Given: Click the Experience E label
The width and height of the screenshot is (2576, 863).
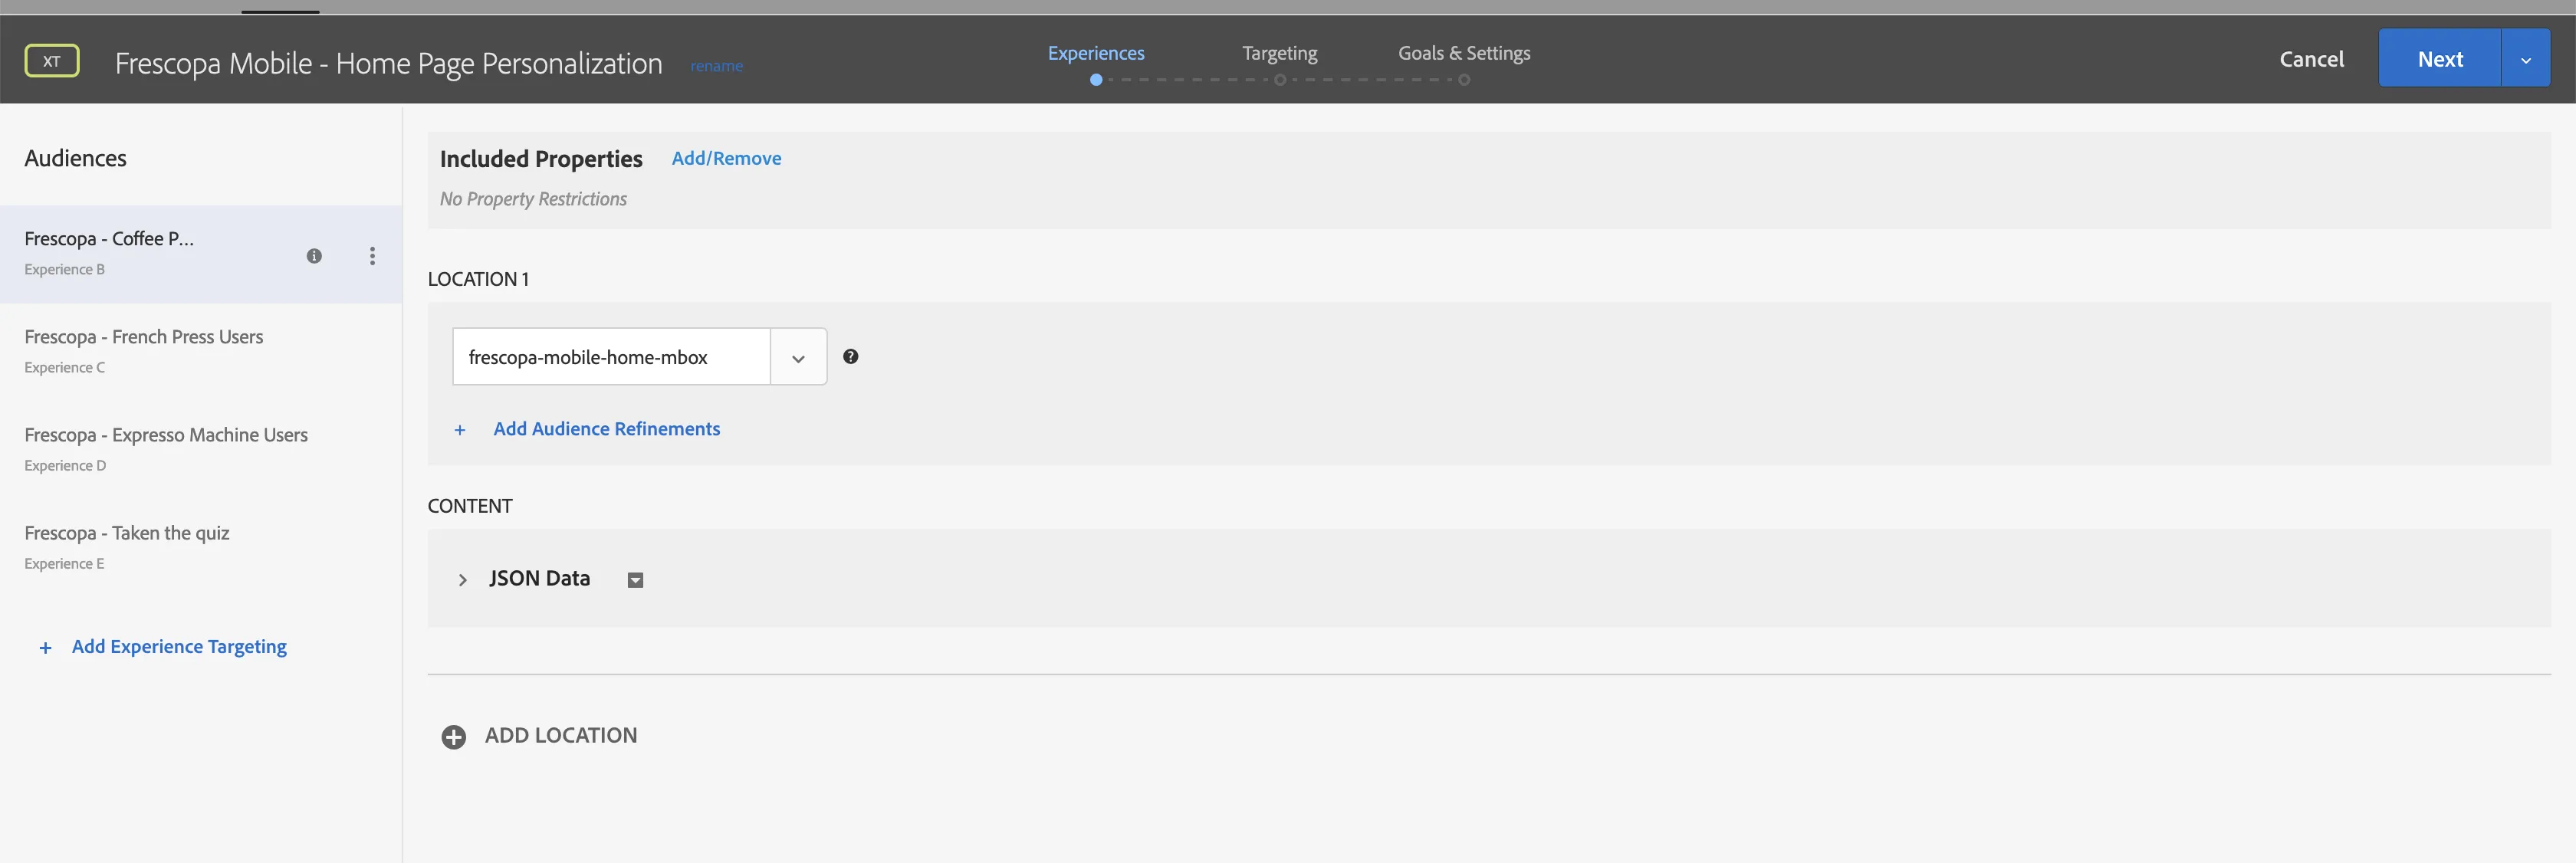Looking at the screenshot, I should click(x=64, y=564).
